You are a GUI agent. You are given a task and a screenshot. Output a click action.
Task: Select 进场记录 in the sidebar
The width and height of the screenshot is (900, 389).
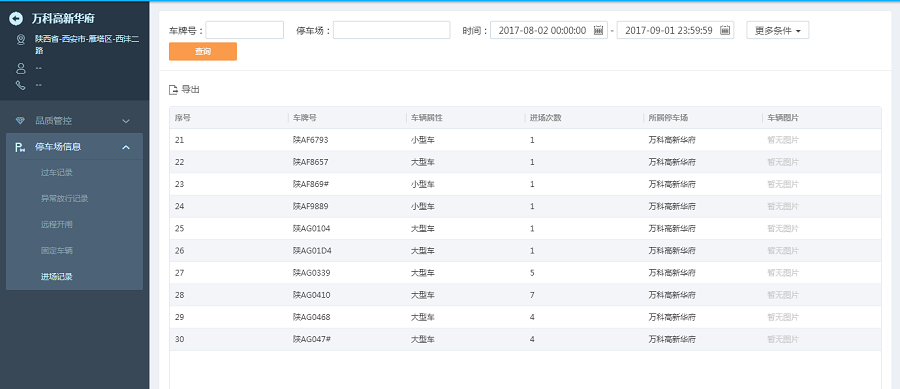tap(57, 277)
